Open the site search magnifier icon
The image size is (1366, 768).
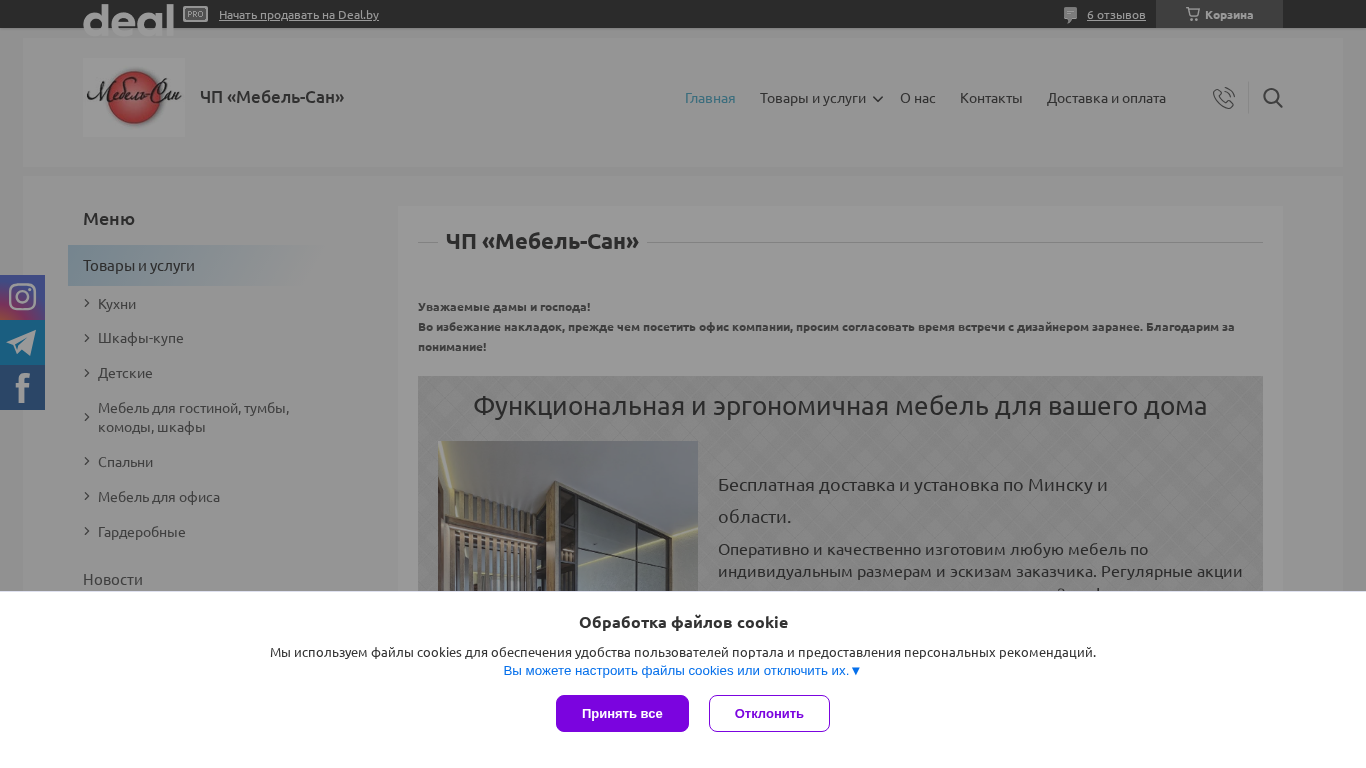point(1273,98)
